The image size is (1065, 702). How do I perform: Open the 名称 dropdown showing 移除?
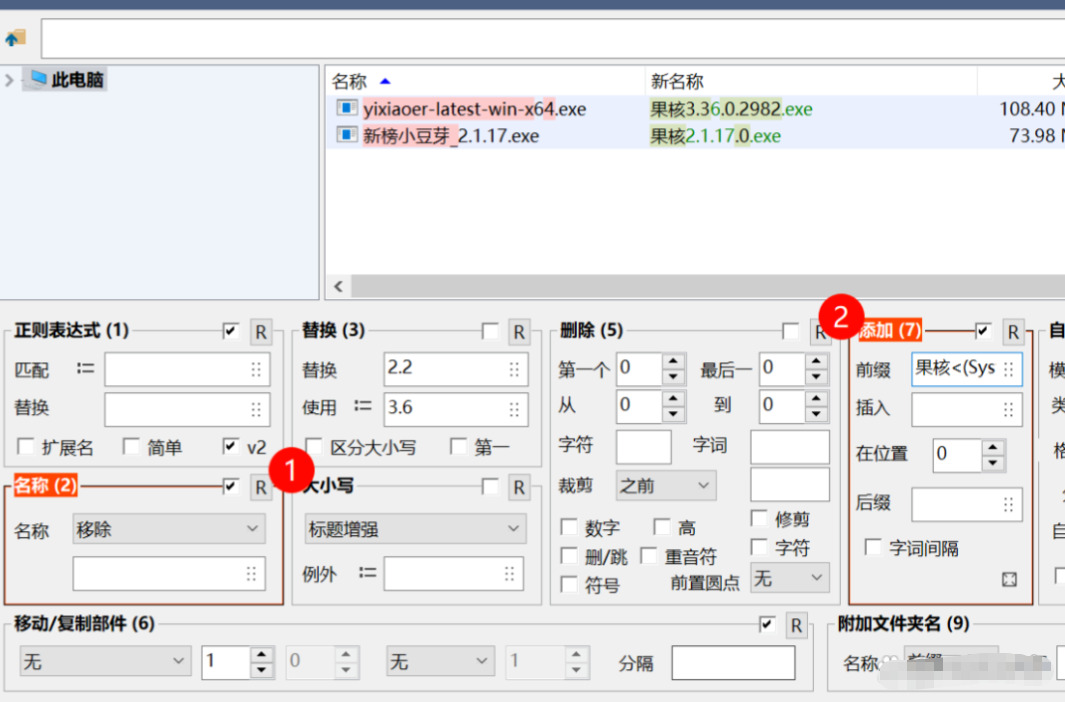[168, 529]
